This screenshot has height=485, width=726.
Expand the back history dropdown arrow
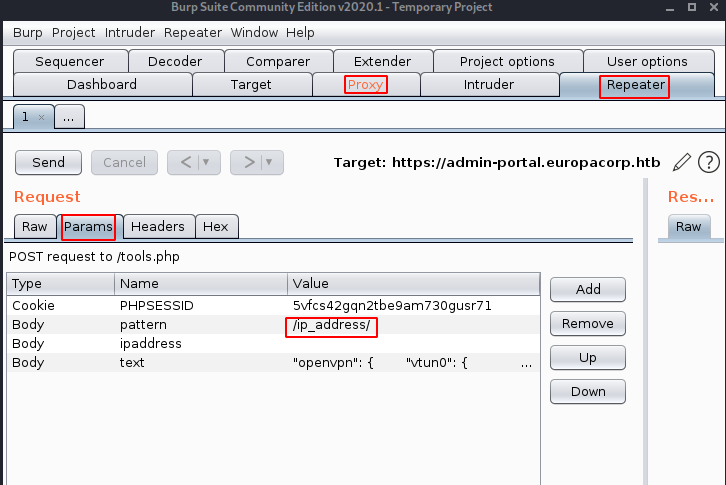(206, 162)
